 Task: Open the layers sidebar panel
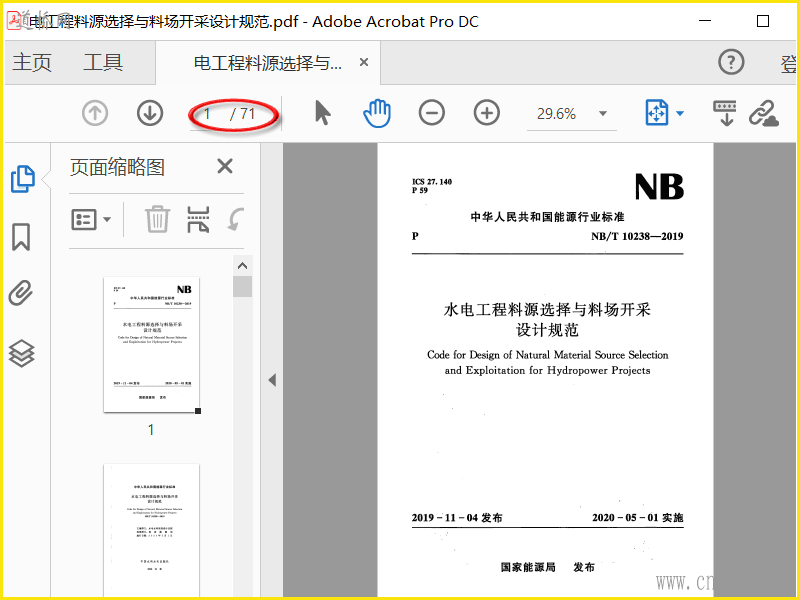pyautogui.click(x=21, y=353)
